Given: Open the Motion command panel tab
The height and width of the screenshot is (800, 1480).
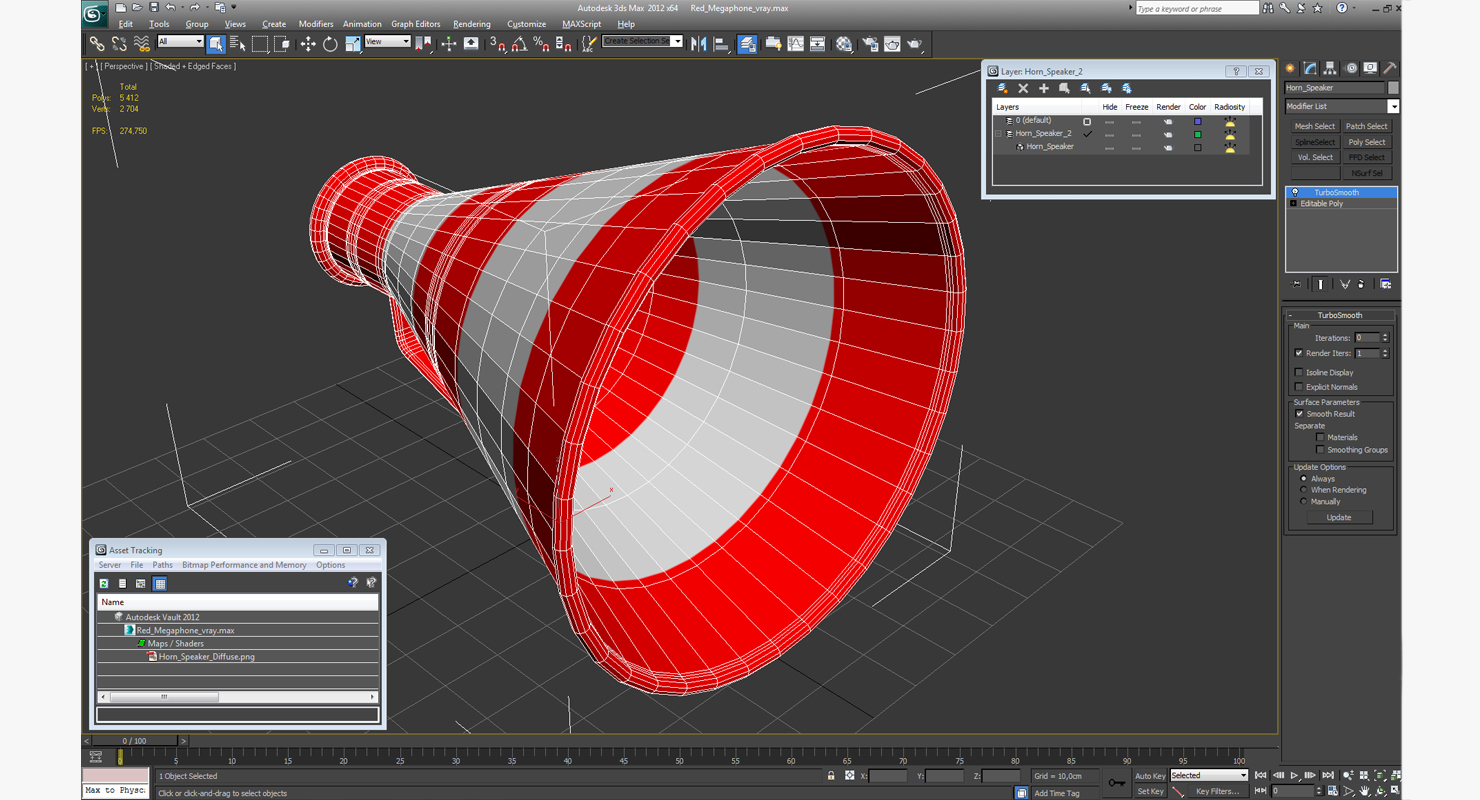Looking at the screenshot, I should 1351,68.
